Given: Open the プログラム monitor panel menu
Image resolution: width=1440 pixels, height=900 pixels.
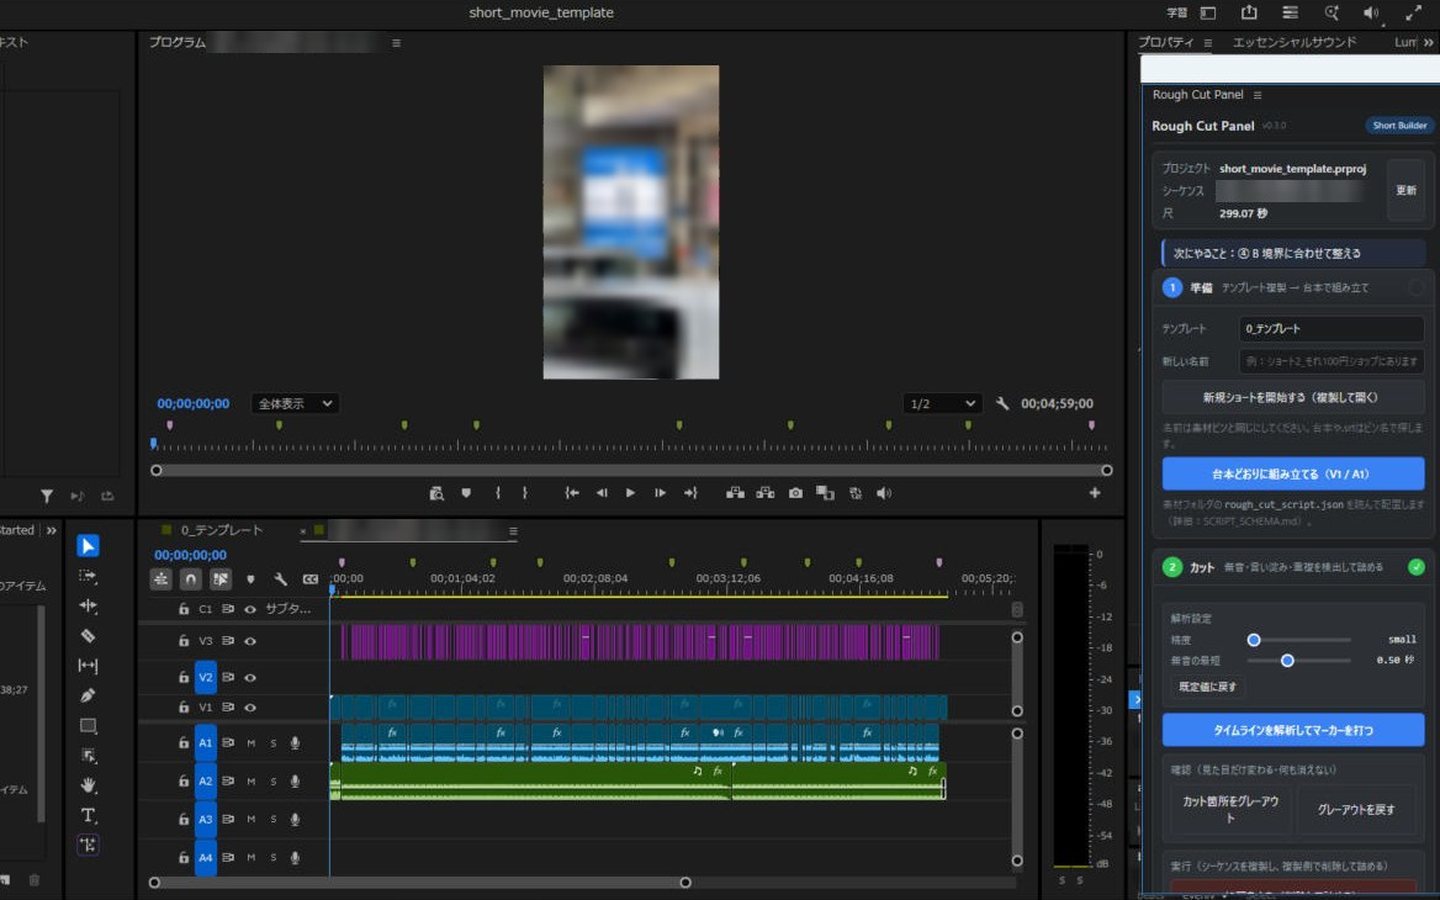Looking at the screenshot, I should pos(396,43).
